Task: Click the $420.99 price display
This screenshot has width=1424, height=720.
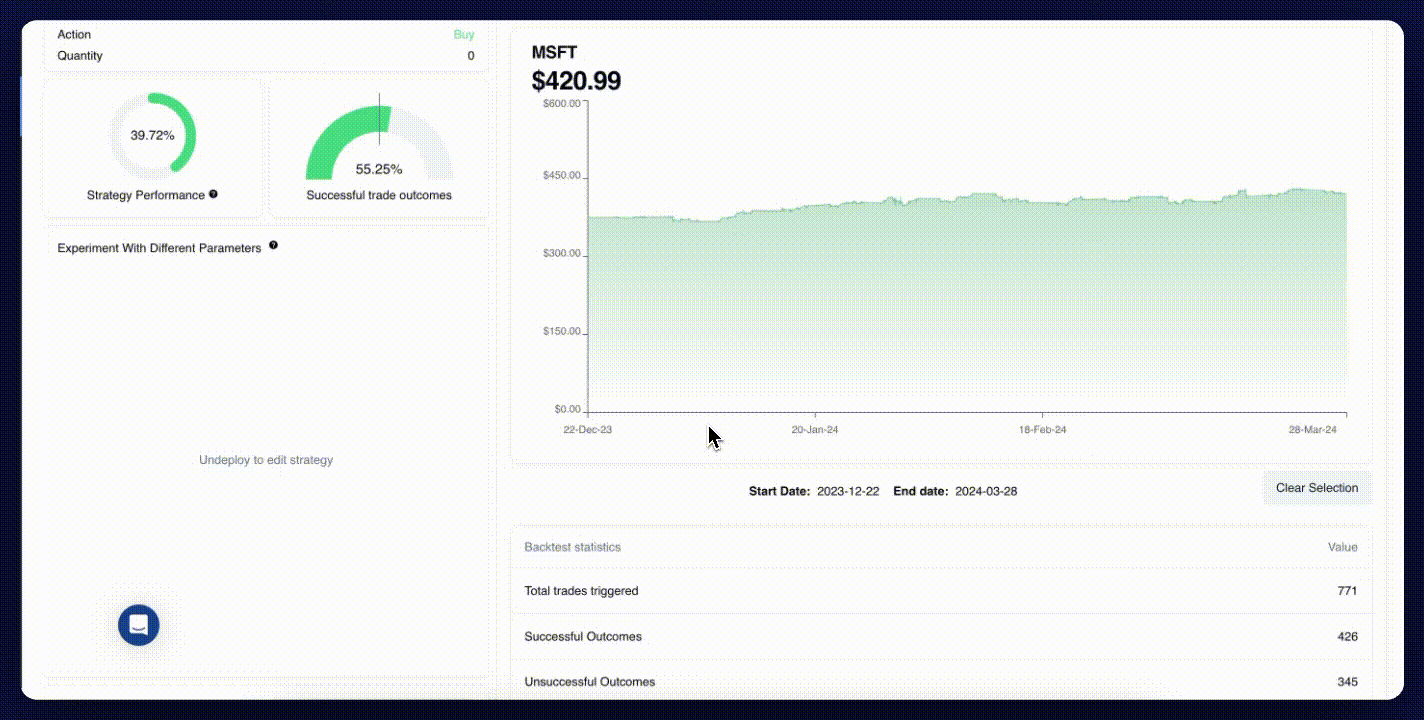Action: (576, 81)
